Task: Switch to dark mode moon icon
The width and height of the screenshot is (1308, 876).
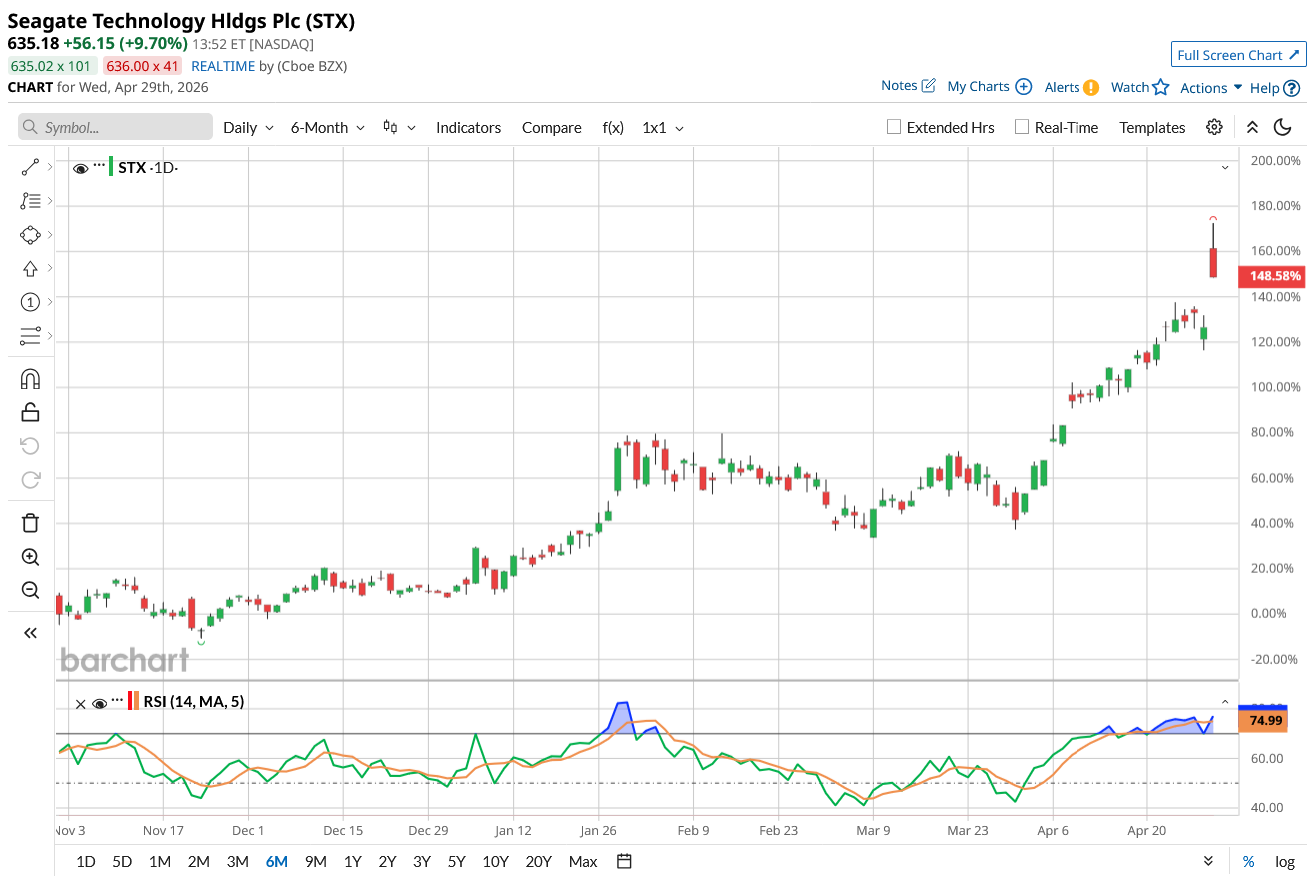Action: 1282,127
